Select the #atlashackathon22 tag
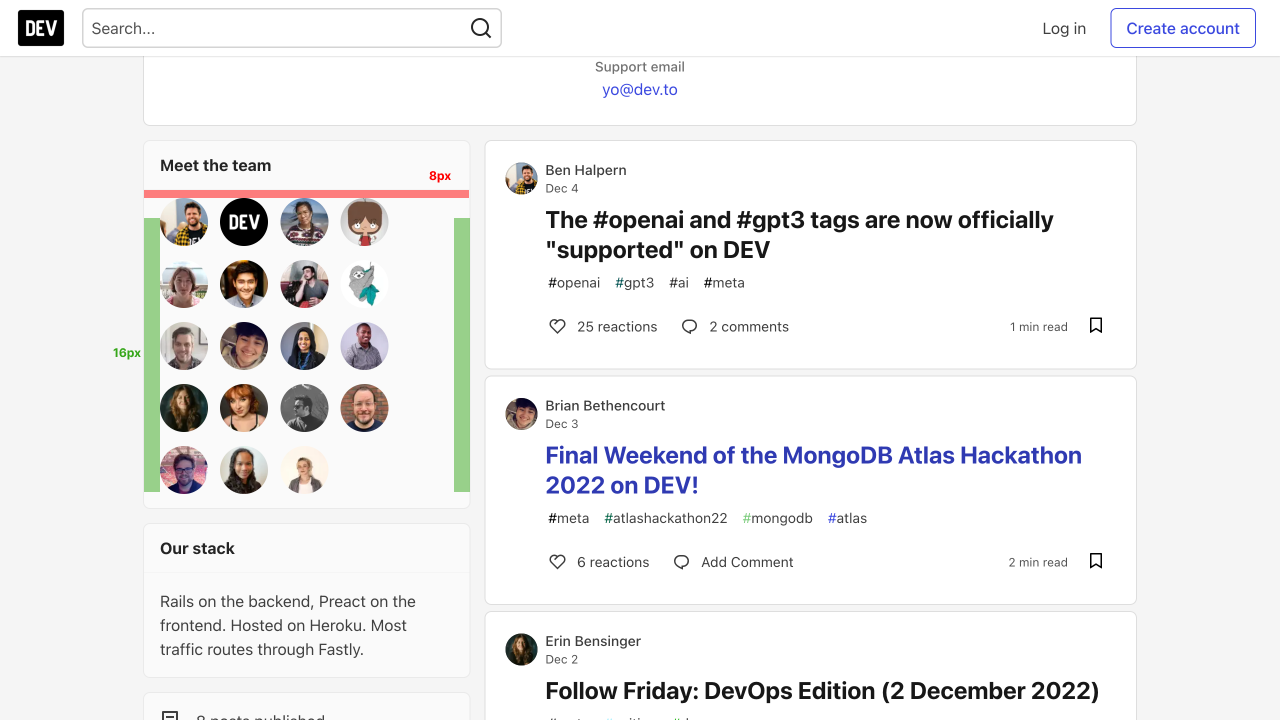 (x=665, y=518)
